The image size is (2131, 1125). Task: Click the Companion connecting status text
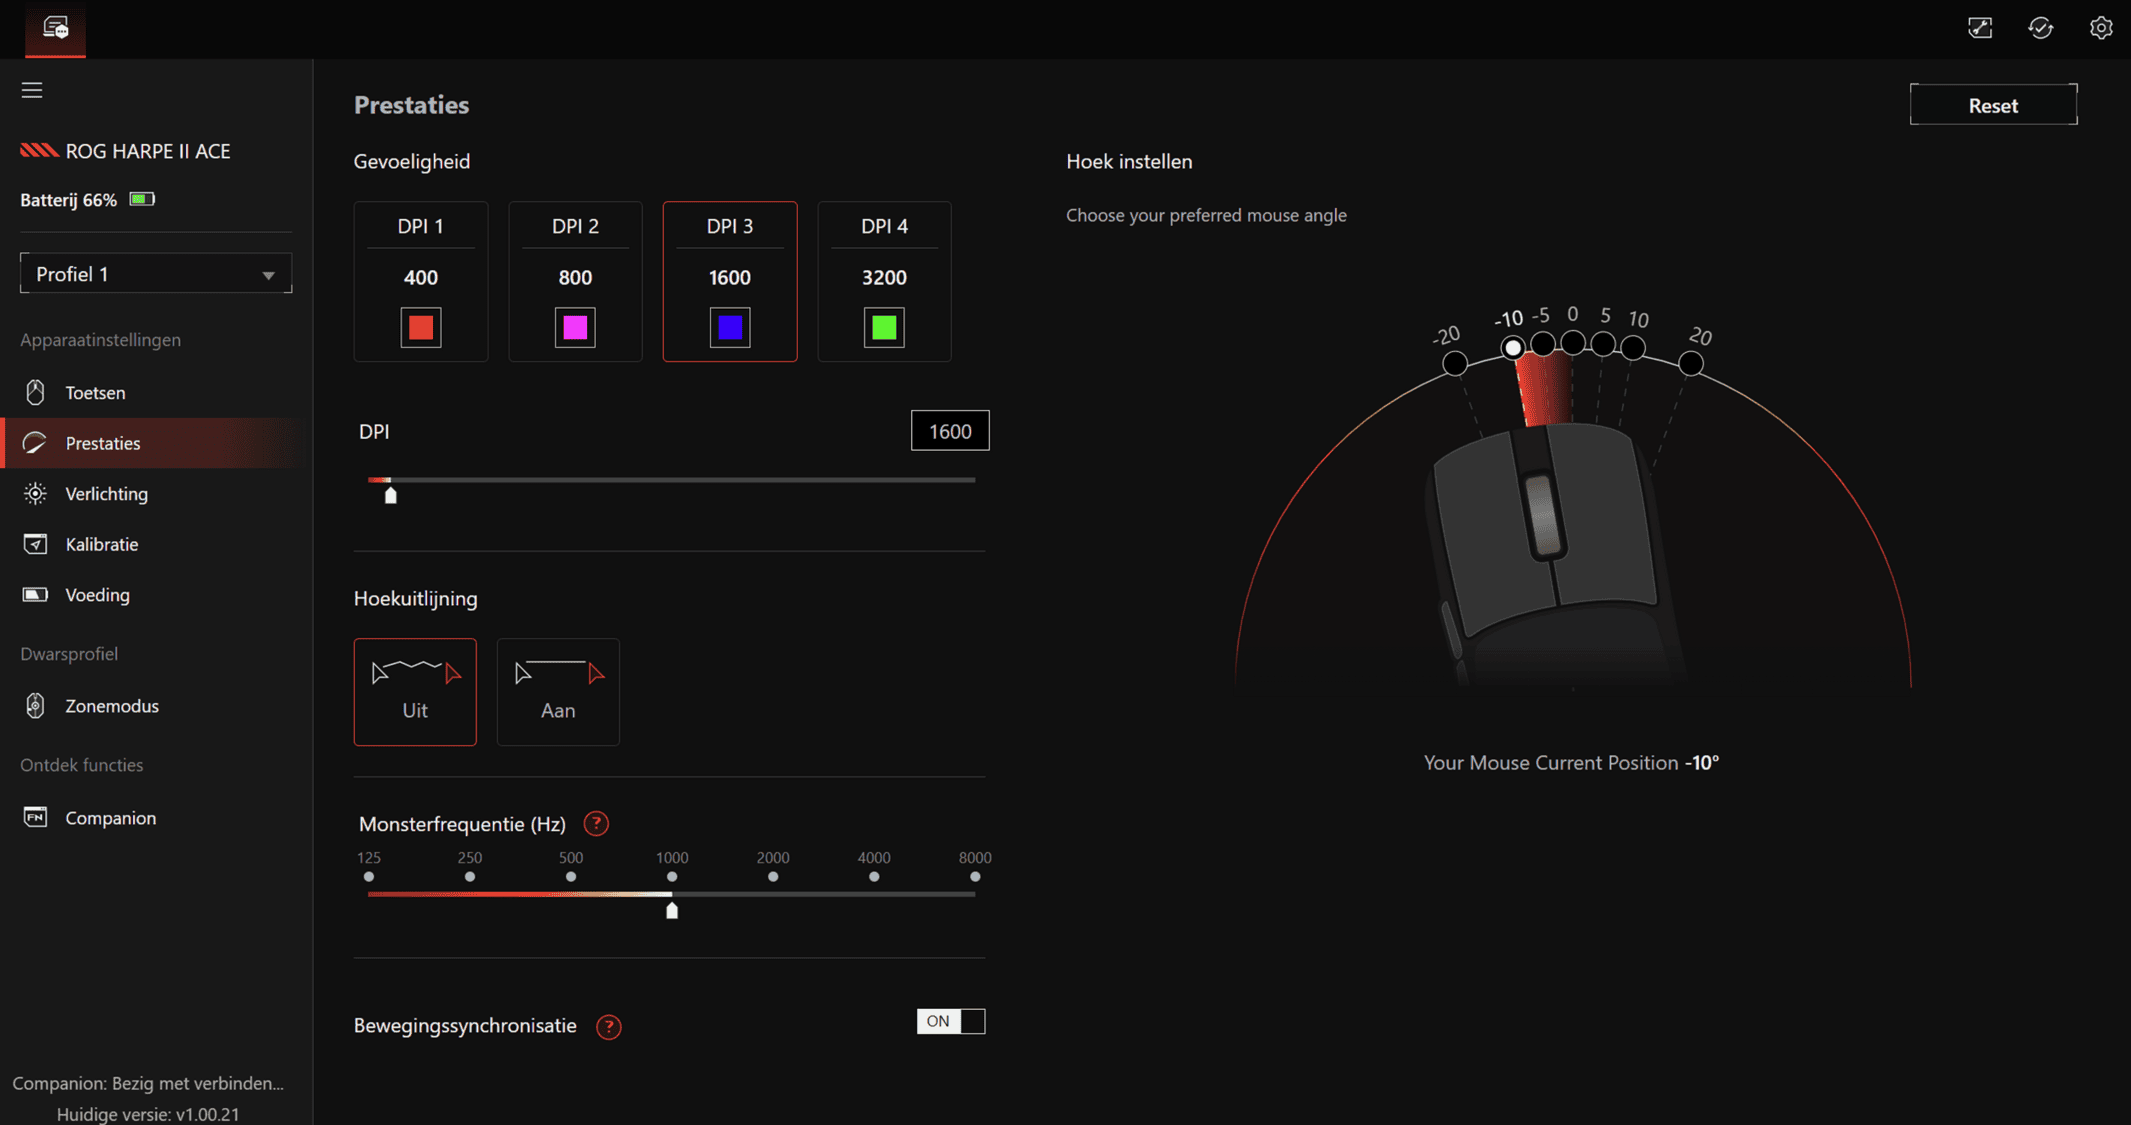pos(148,1083)
